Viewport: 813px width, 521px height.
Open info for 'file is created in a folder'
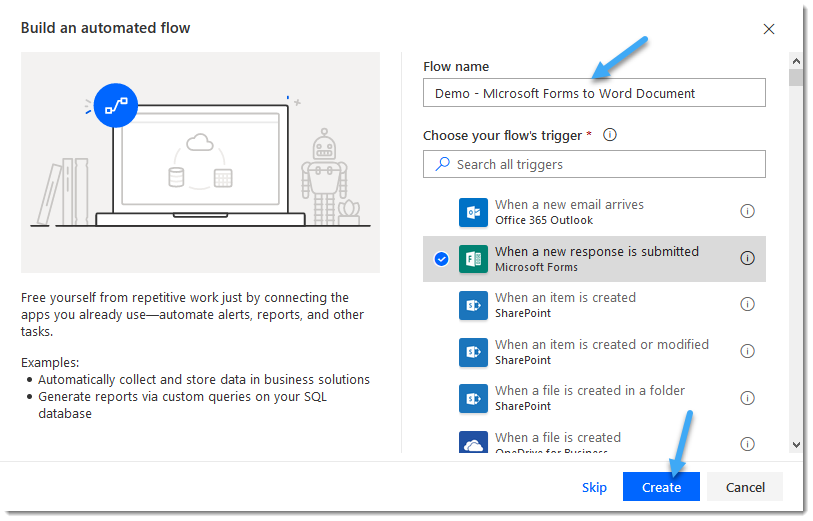tap(747, 398)
